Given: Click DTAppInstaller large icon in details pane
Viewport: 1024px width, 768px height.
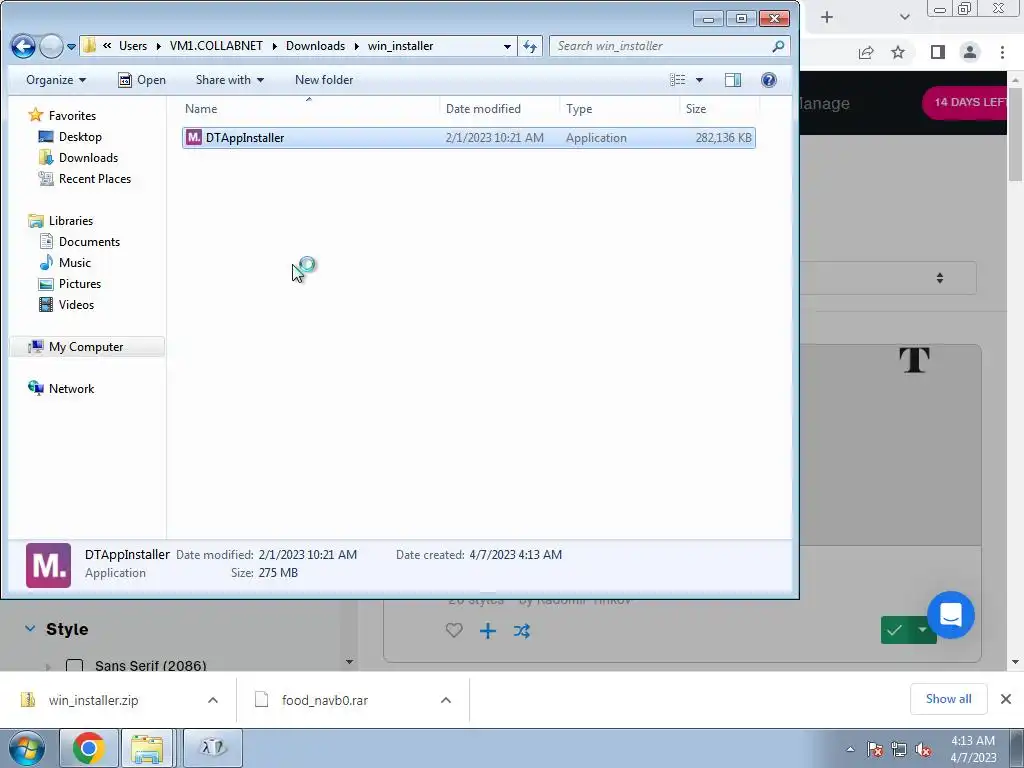Looking at the screenshot, I should 48,565.
